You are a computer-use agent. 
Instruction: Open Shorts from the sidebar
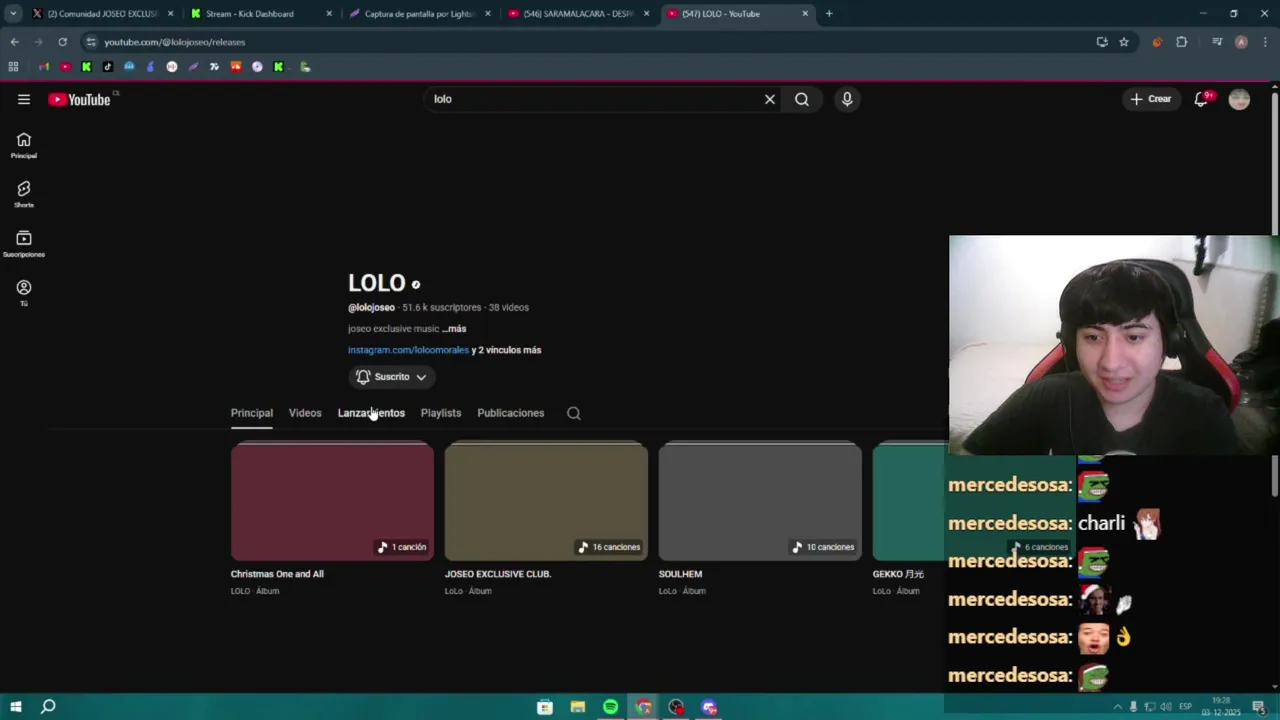pos(24,195)
